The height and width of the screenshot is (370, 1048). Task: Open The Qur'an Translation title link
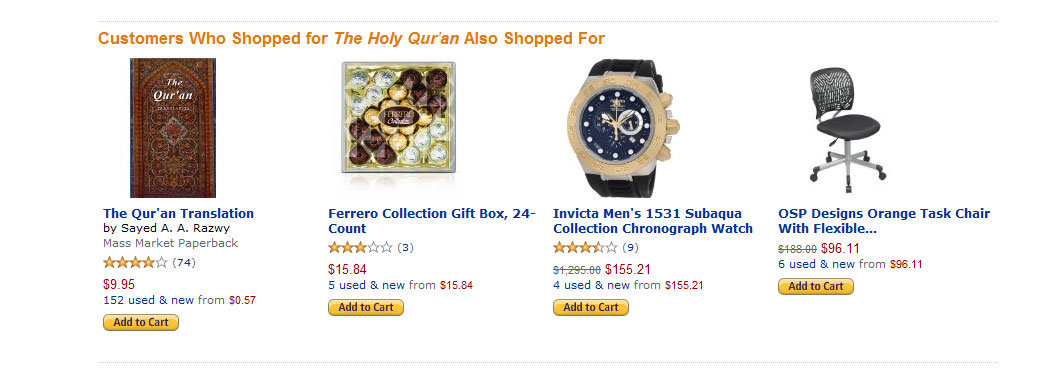click(178, 214)
